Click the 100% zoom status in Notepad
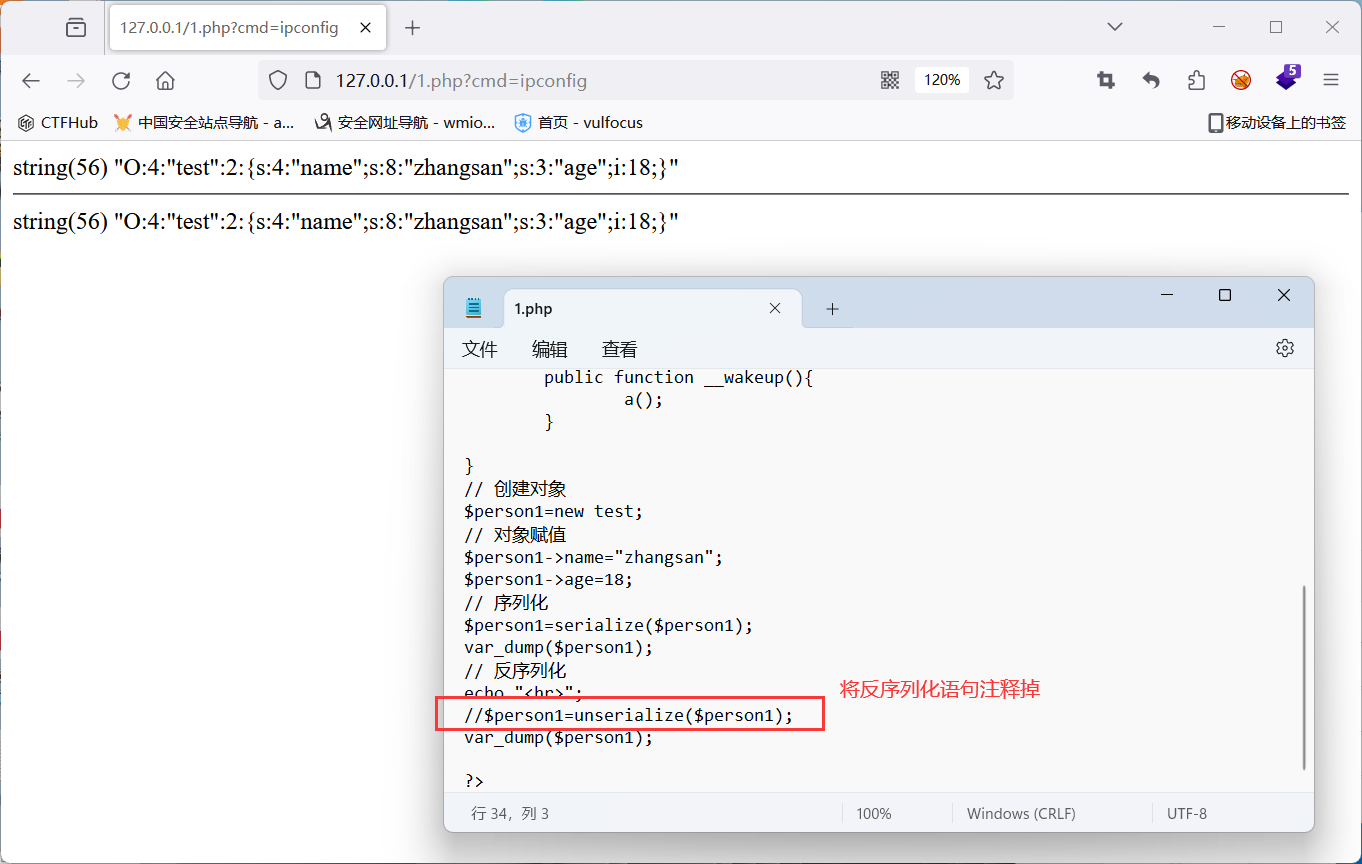Screen dimensions: 1362x864 [874, 814]
